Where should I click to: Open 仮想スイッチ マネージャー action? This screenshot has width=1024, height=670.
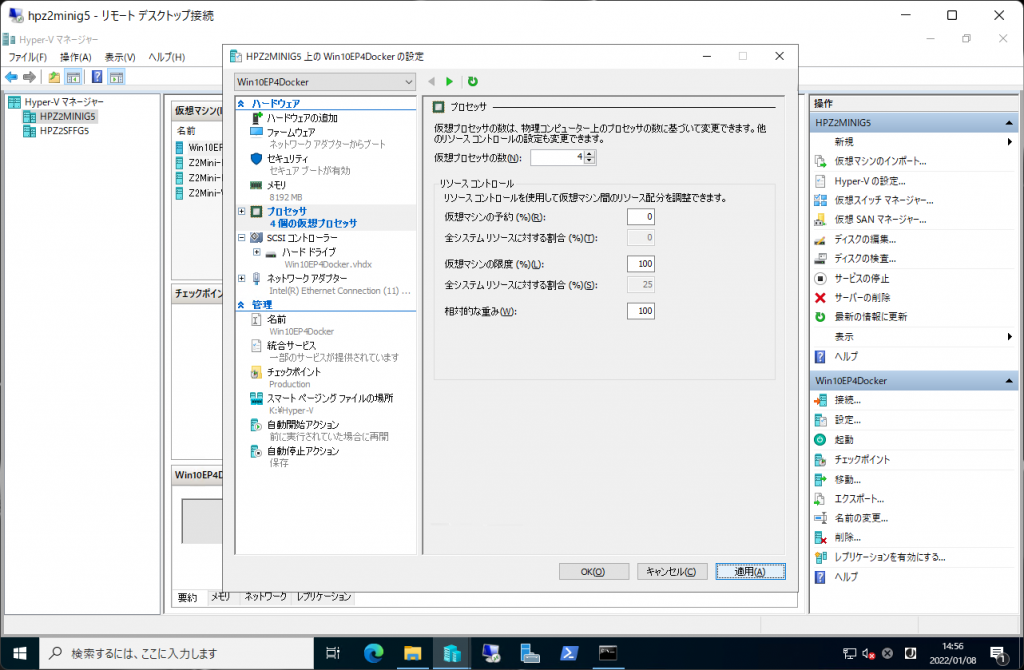click(884, 200)
